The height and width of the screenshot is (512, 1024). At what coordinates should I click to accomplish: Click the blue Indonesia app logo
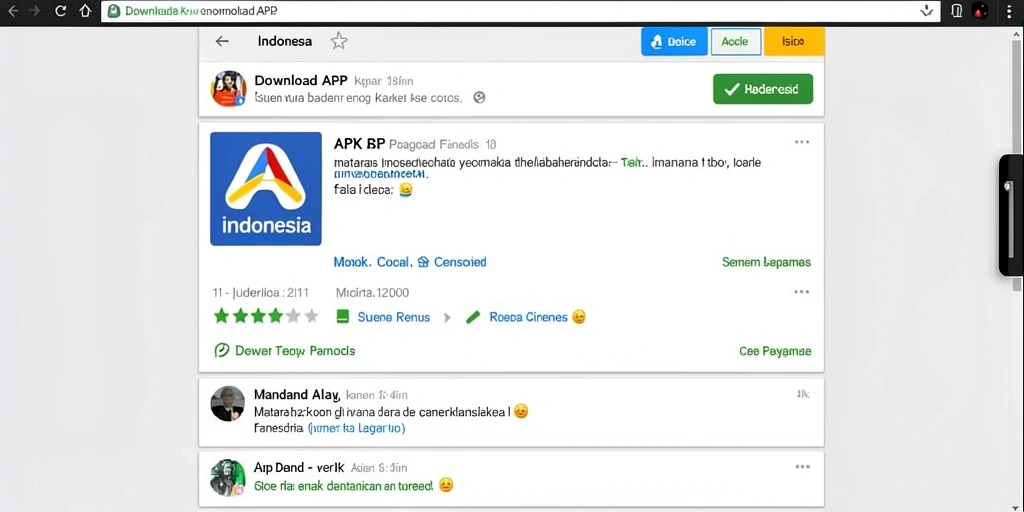point(266,189)
